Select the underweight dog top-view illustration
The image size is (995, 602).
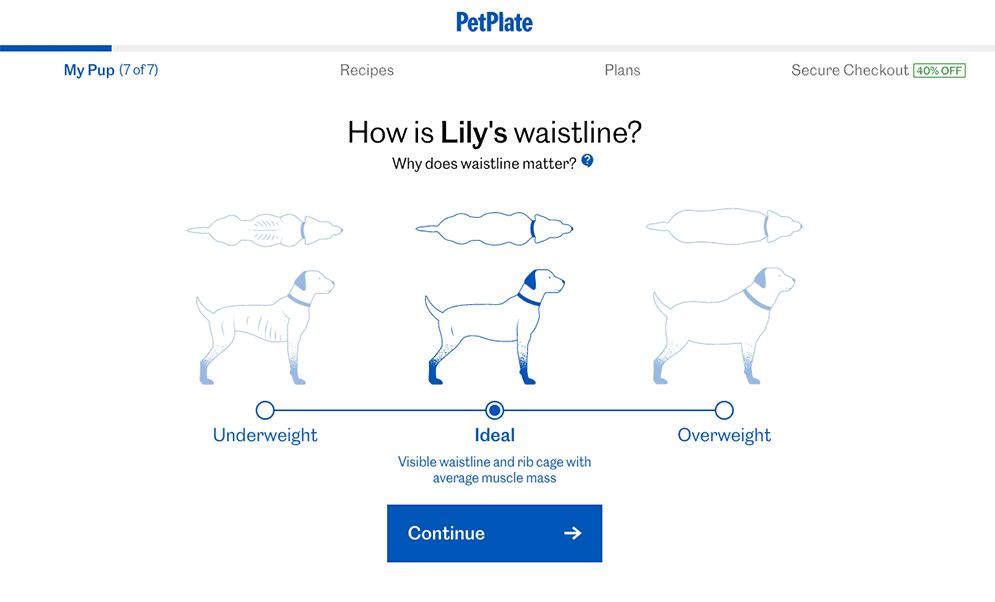coord(265,230)
